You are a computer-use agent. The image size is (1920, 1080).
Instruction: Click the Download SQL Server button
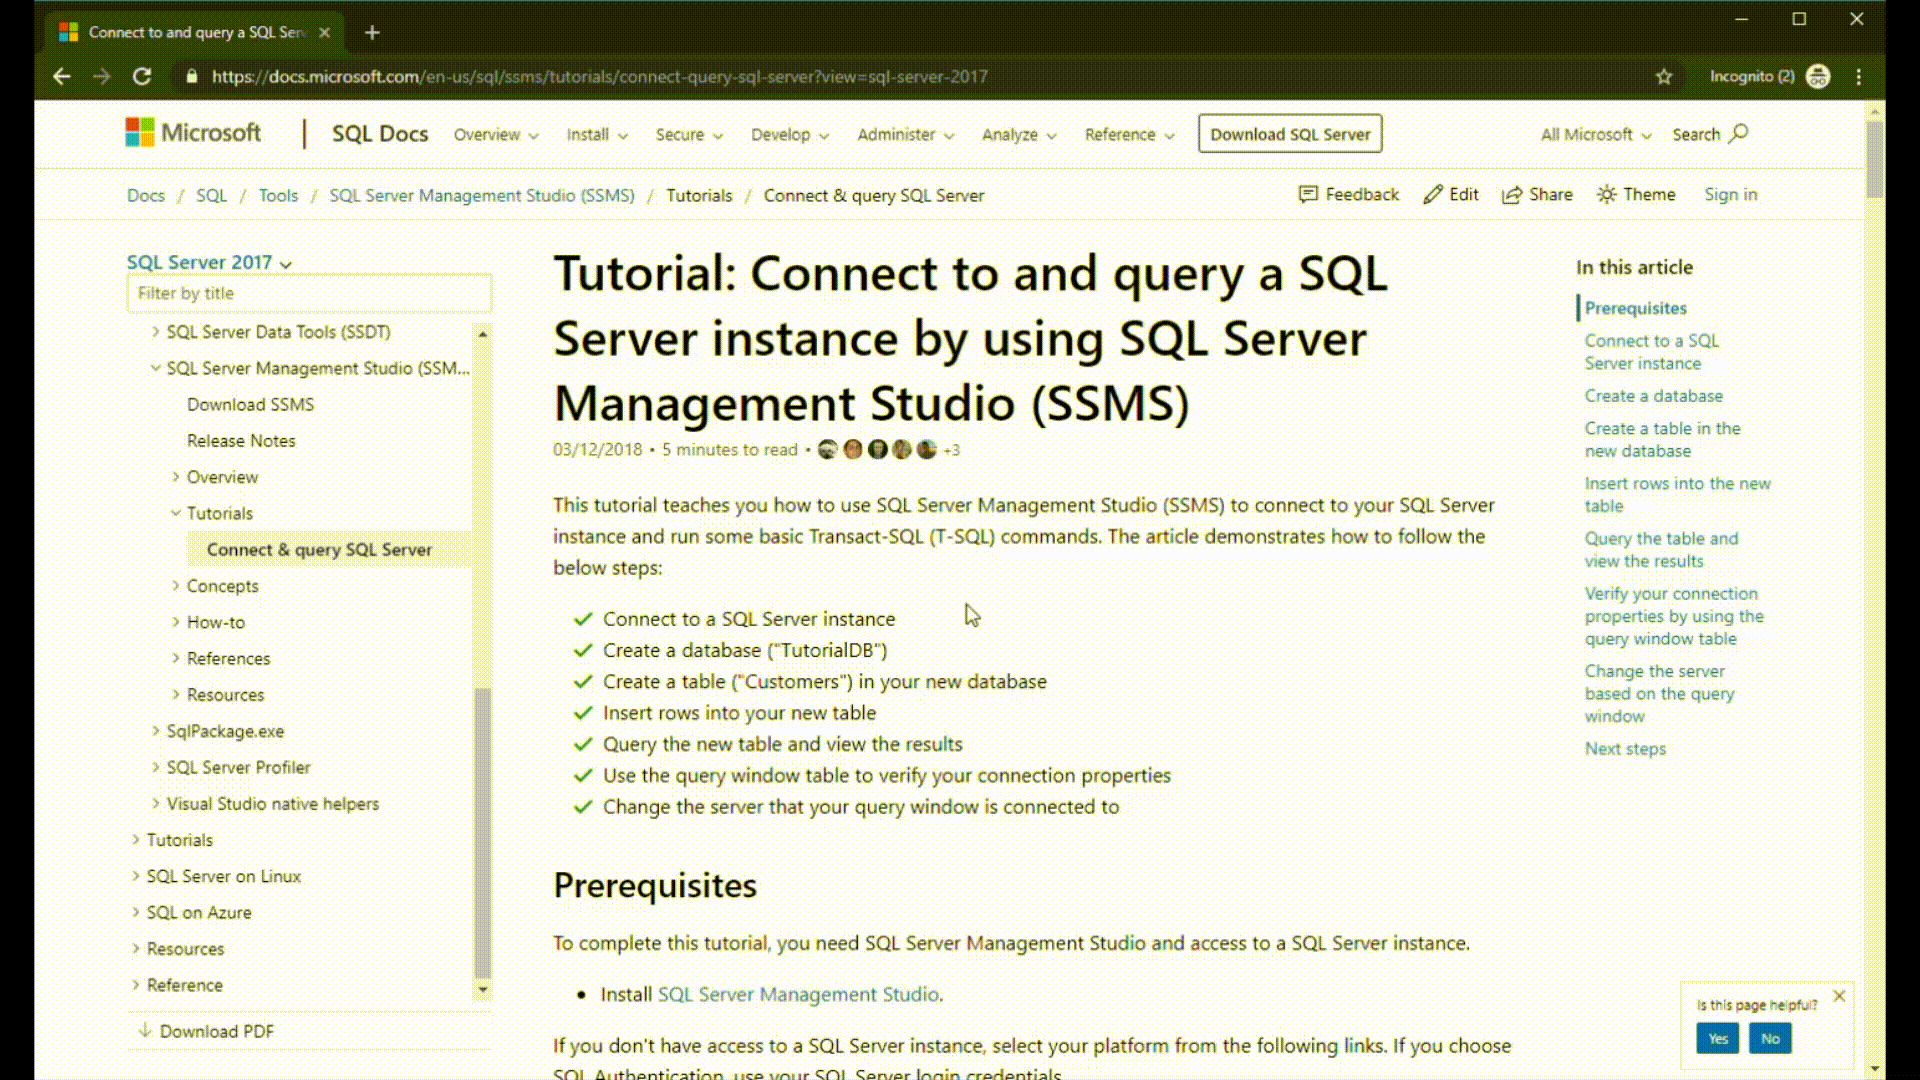pyautogui.click(x=1290, y=133)
